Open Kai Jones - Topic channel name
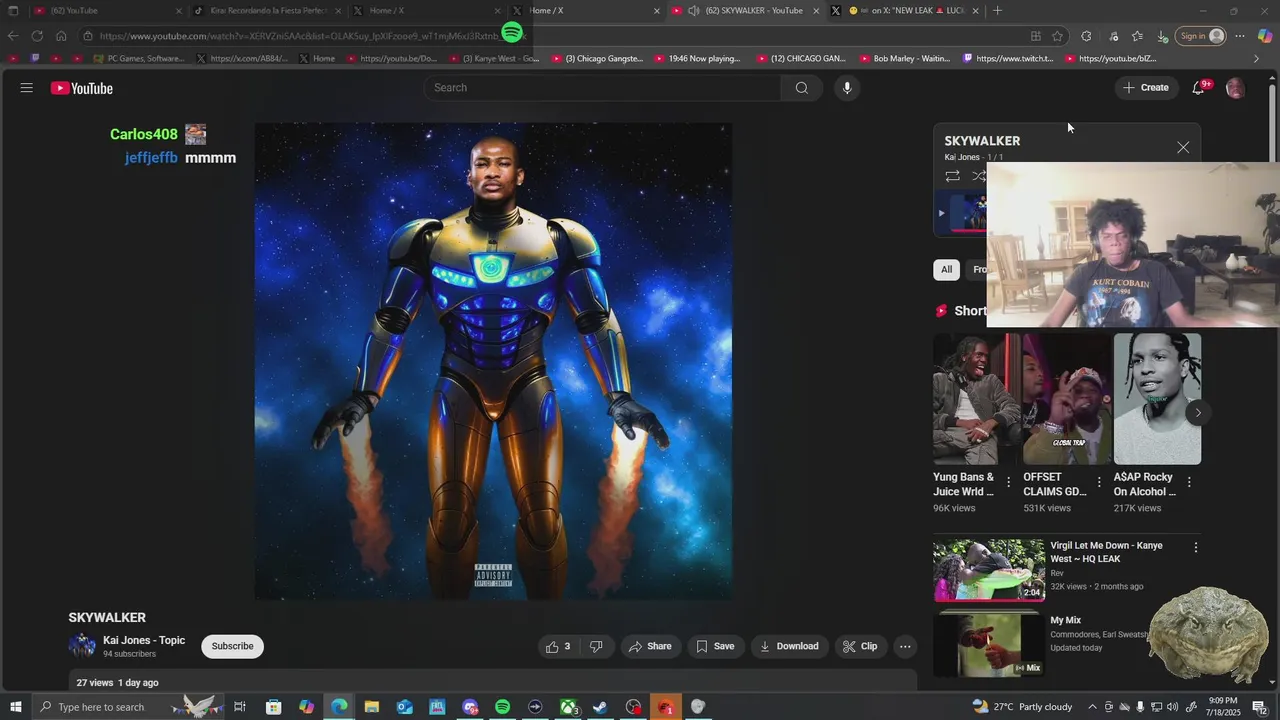The width and height of the screenshot is (1280, 720). tap(144, 640)
